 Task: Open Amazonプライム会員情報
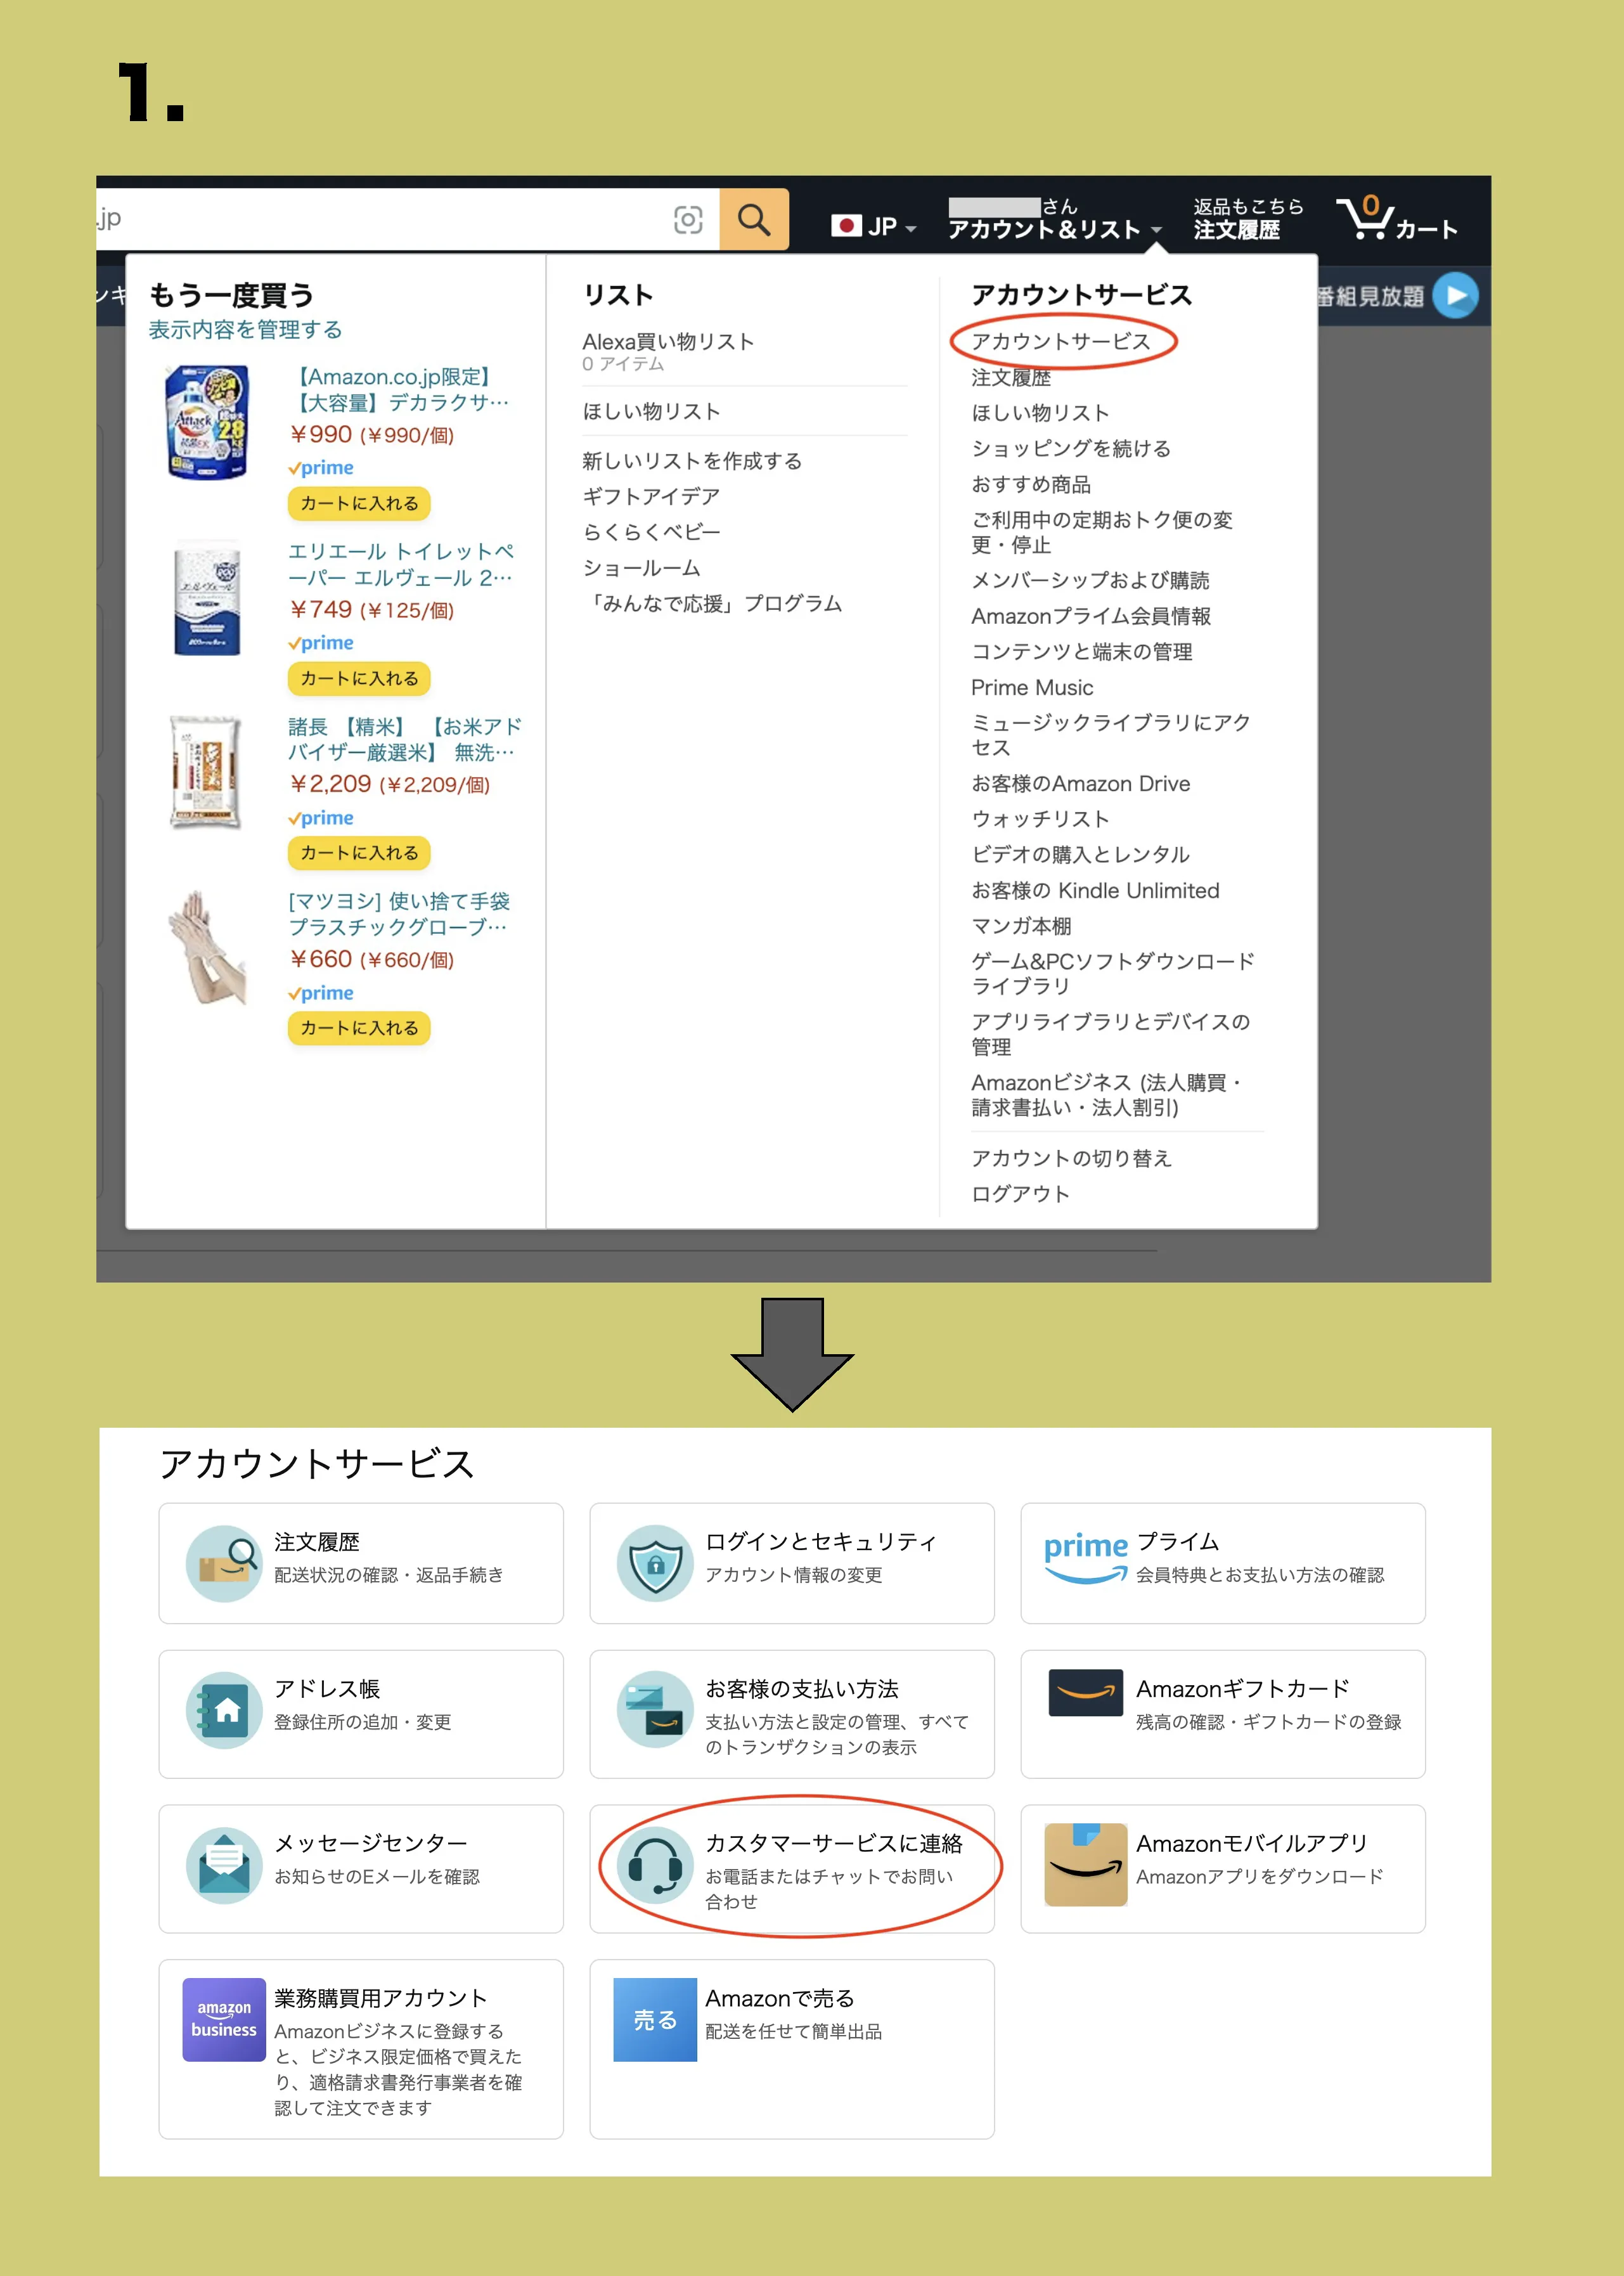tap(1091, 616)
